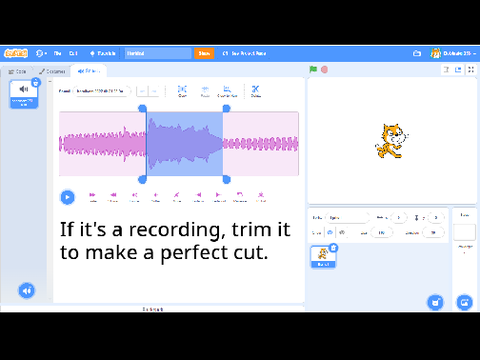Click the Copy to New icon
The width and height of the screenshot is (480, 360).
[227, 91]
